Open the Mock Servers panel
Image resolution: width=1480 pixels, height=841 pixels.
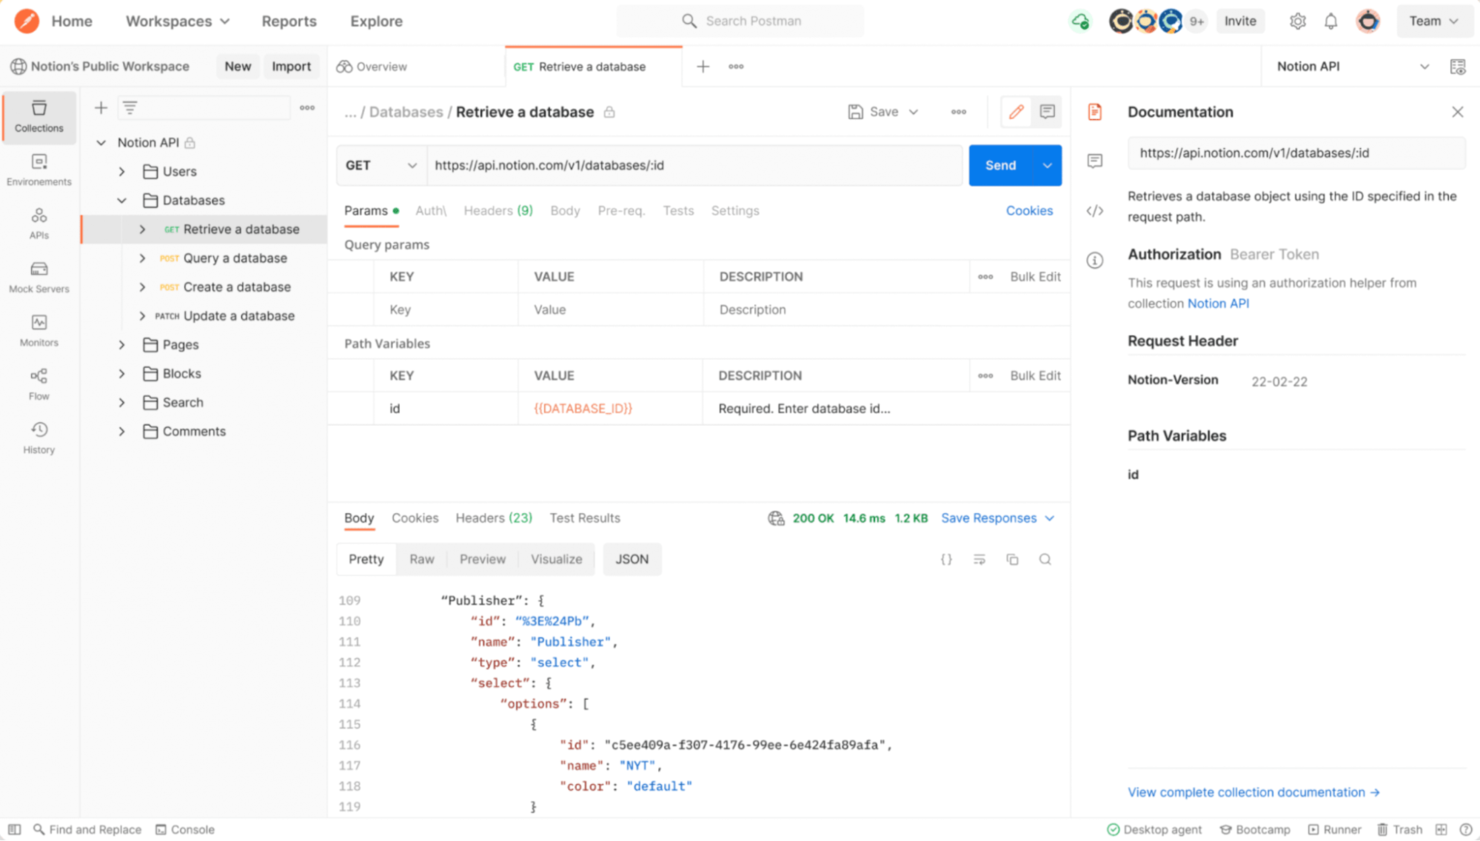point(38,278)
